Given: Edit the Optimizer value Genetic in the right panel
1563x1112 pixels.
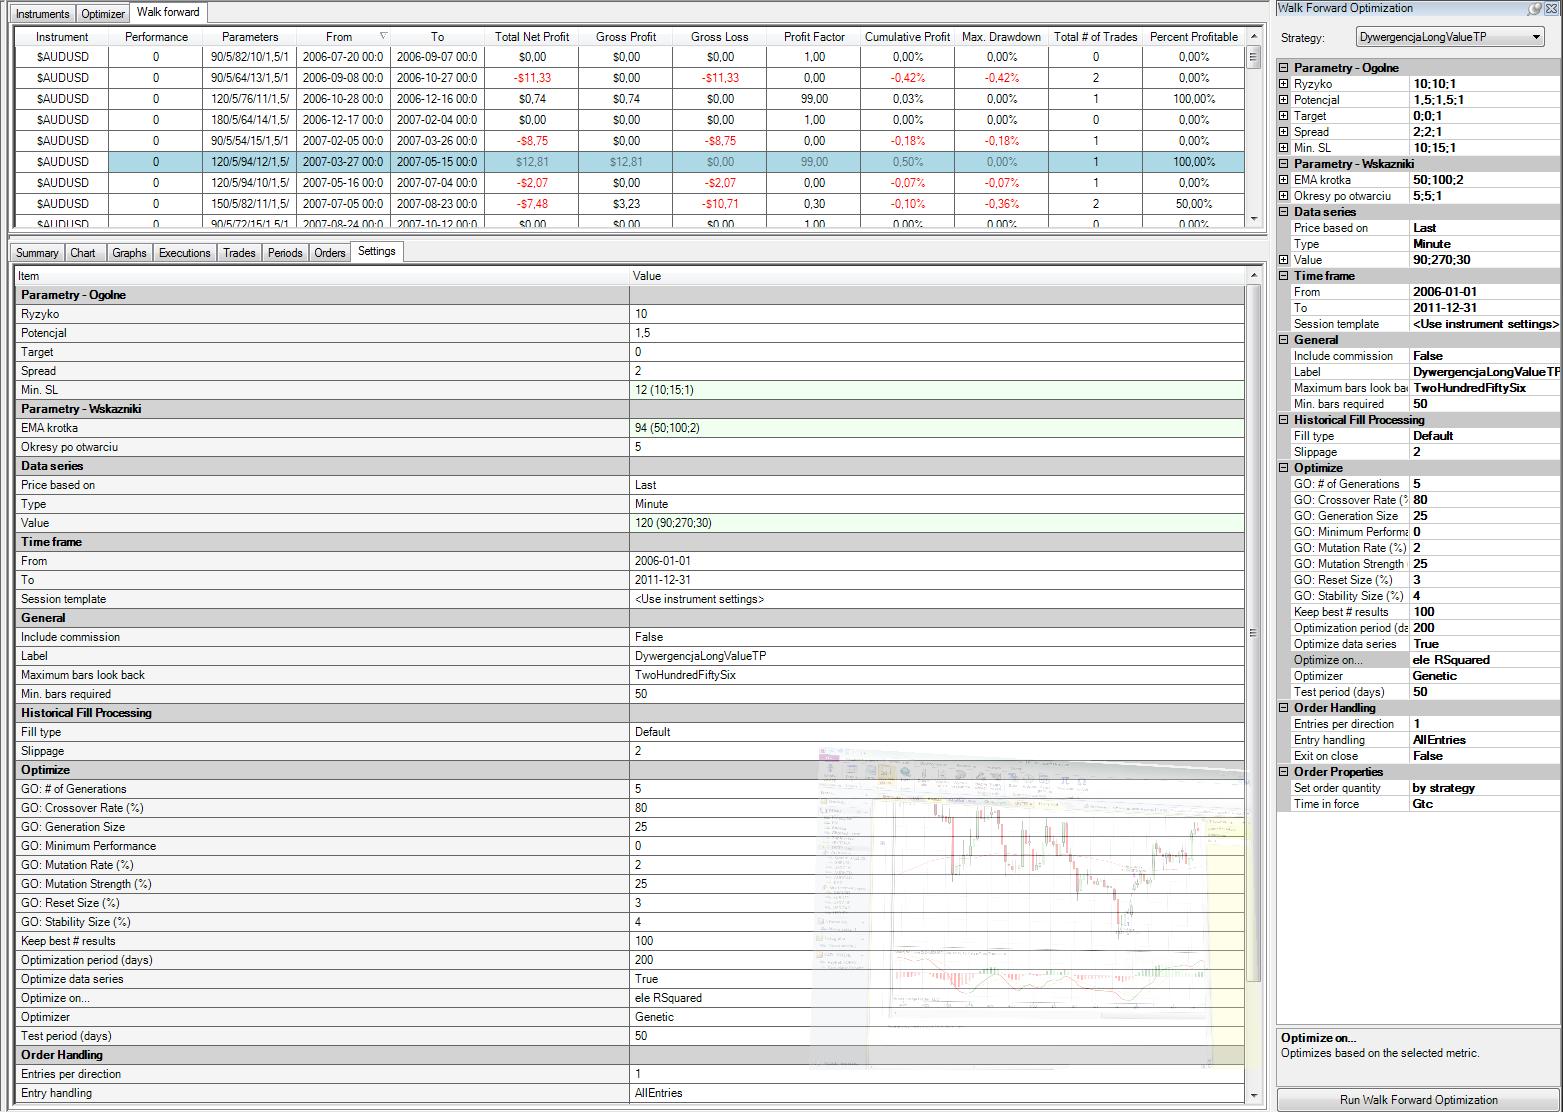Looking at the screenshot, I should 1484,676.
